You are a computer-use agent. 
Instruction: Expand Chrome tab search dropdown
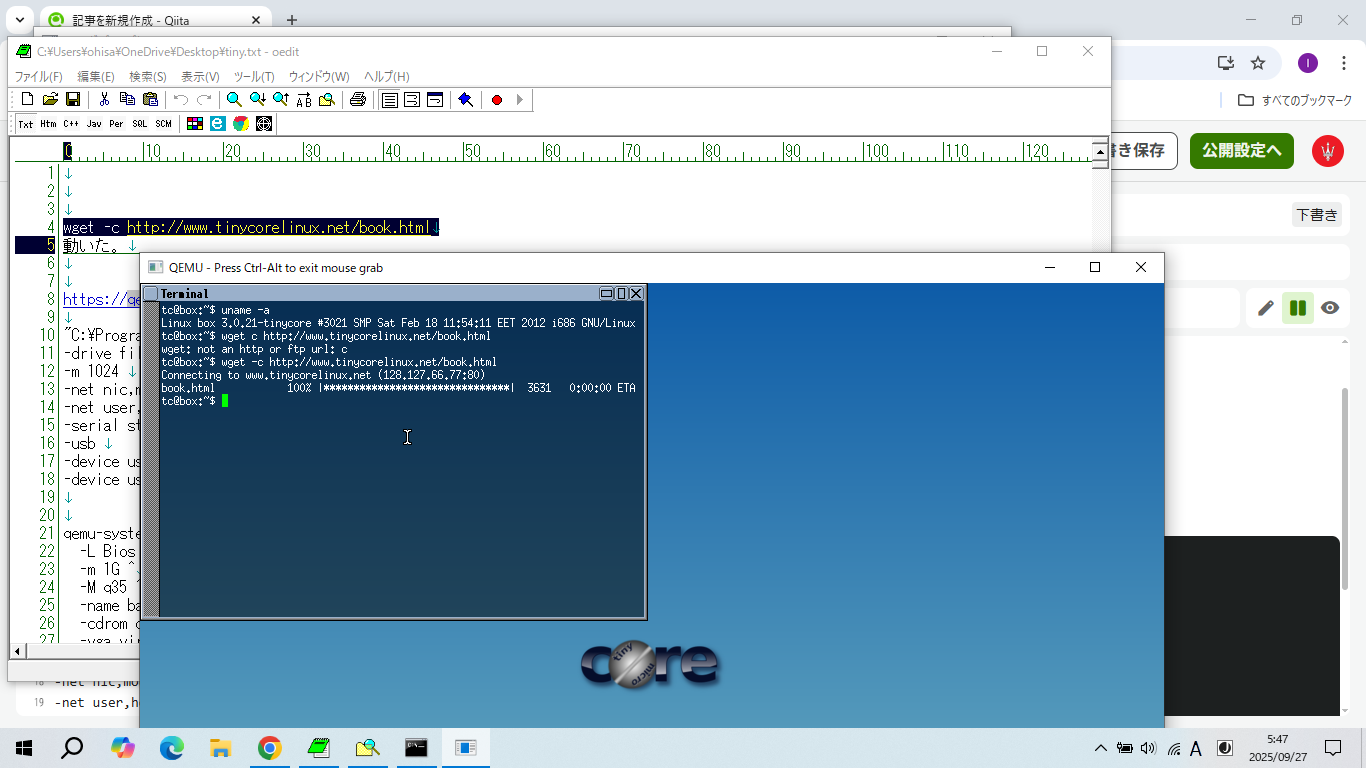[19, 20]
